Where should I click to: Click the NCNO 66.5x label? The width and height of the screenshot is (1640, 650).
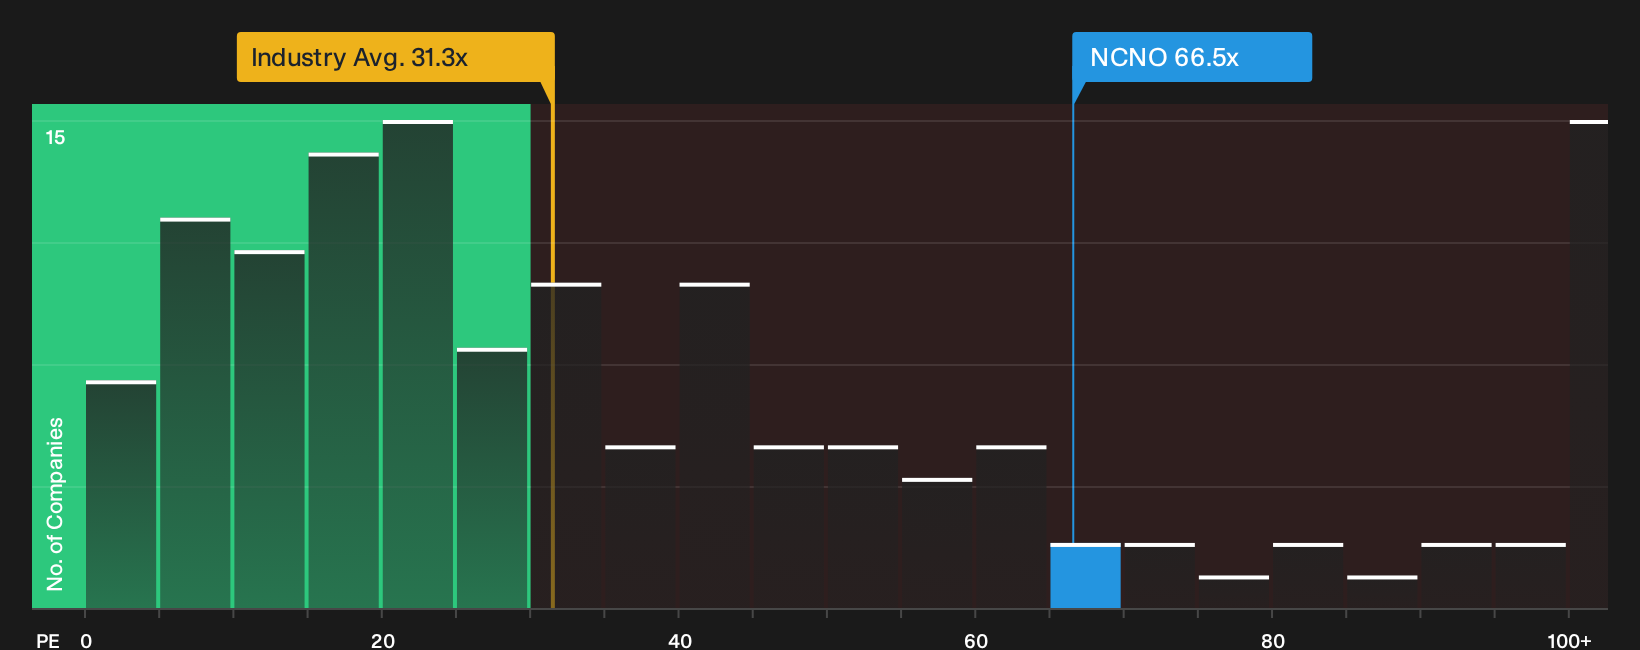tap(1192, 57)
